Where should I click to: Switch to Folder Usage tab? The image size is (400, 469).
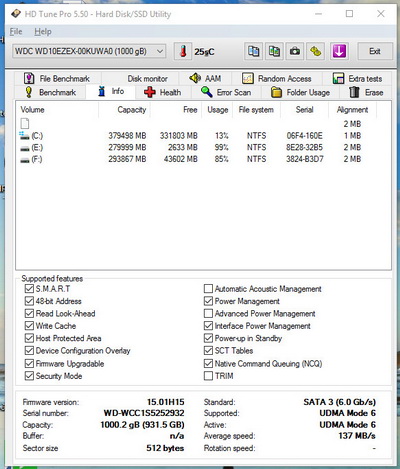pyautogui.click(x=300, y=92)
